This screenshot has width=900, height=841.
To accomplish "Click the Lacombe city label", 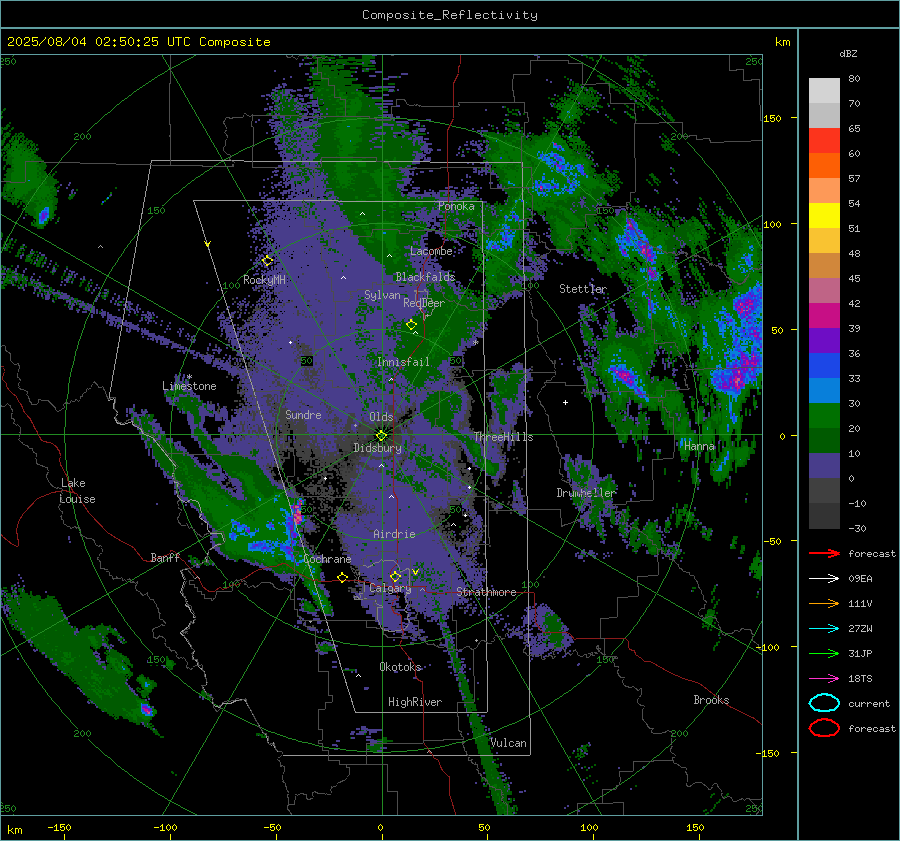I will tap(431, 251).
